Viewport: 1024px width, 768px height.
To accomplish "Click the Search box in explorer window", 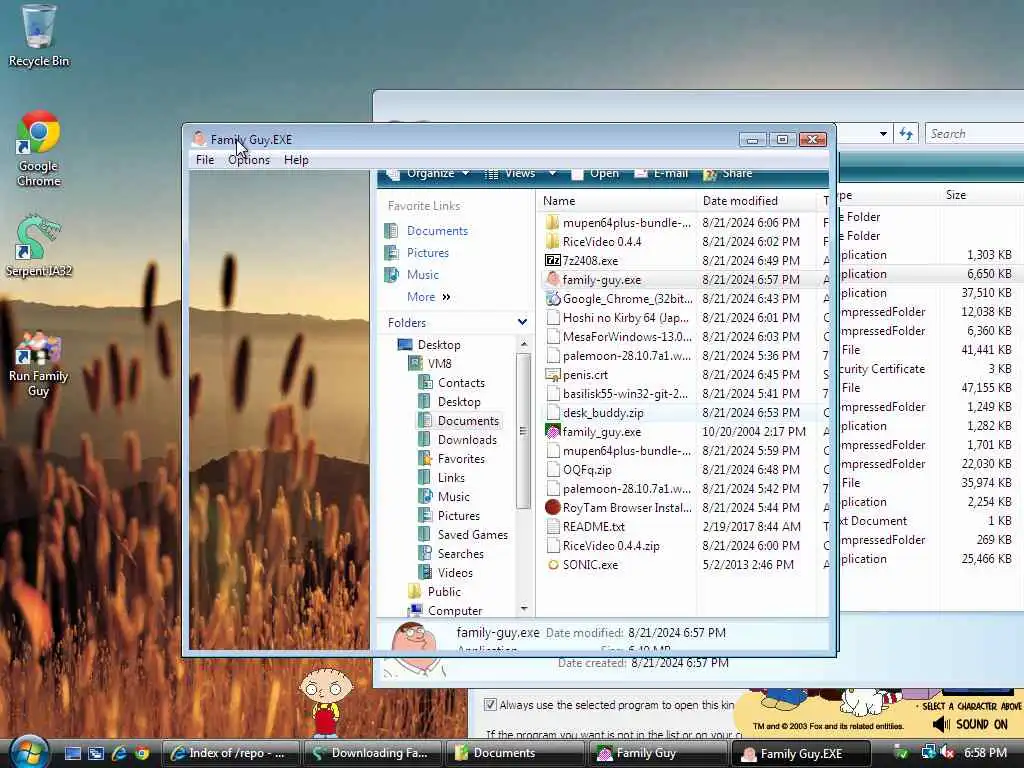I will click(x=974, y=134).
